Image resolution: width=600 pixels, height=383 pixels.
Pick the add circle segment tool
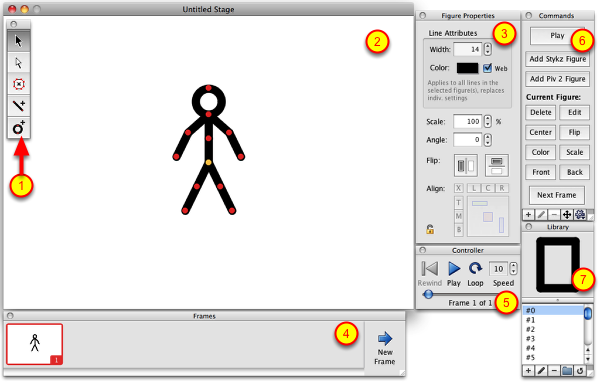click(18, 127)
